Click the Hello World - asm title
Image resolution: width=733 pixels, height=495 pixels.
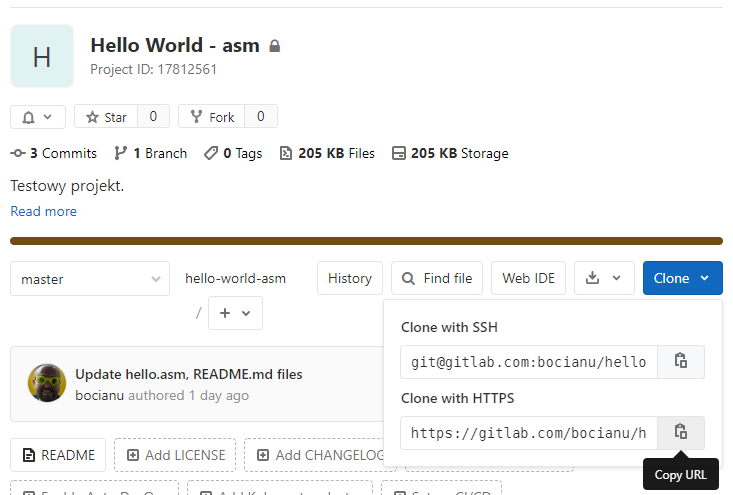tap(175, 45)
